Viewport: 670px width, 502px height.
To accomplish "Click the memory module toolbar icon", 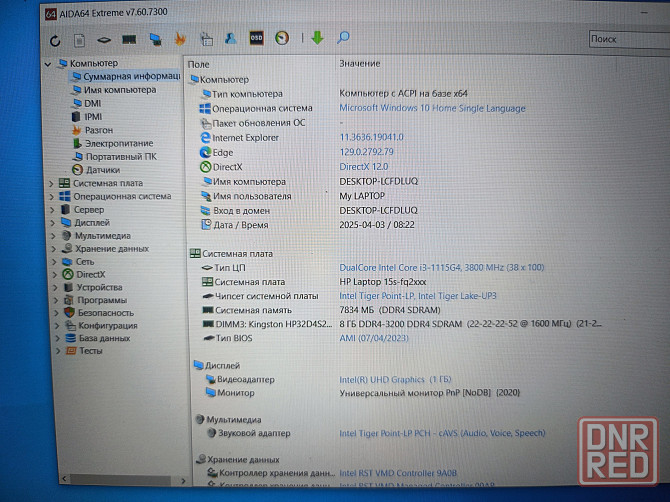I will [129, 40].
